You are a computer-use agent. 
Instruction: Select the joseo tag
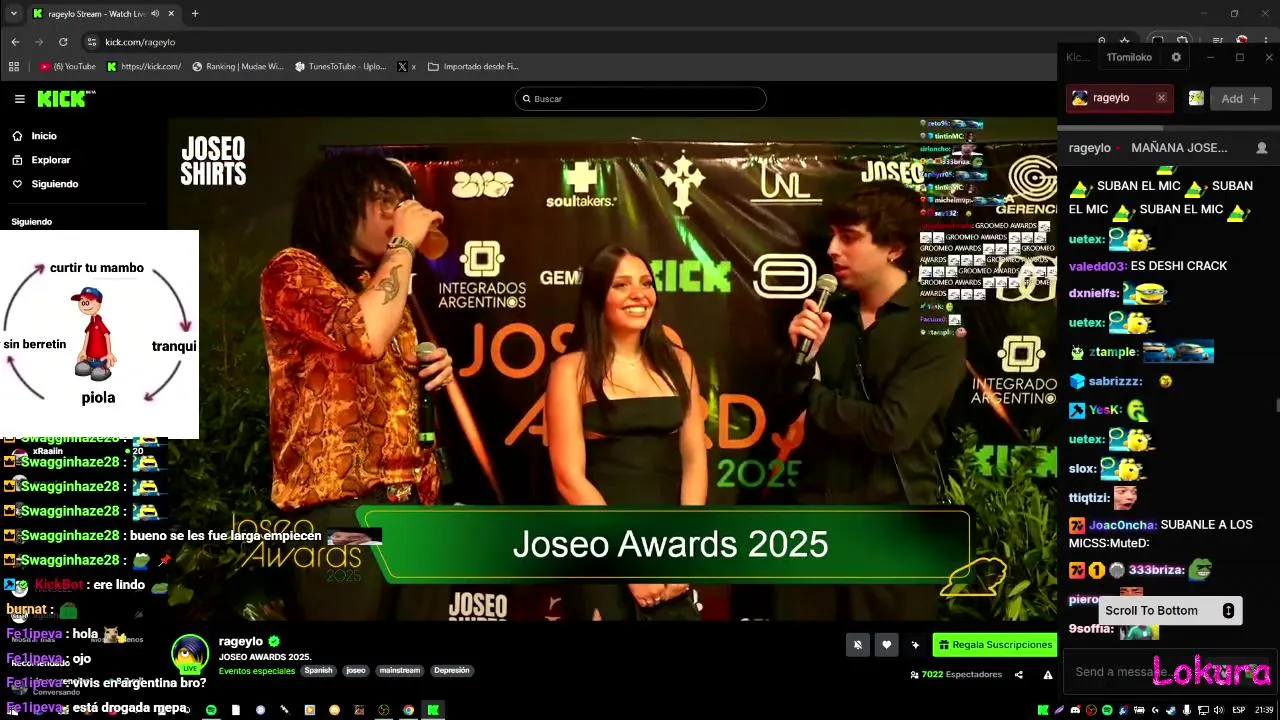[356, 671]
